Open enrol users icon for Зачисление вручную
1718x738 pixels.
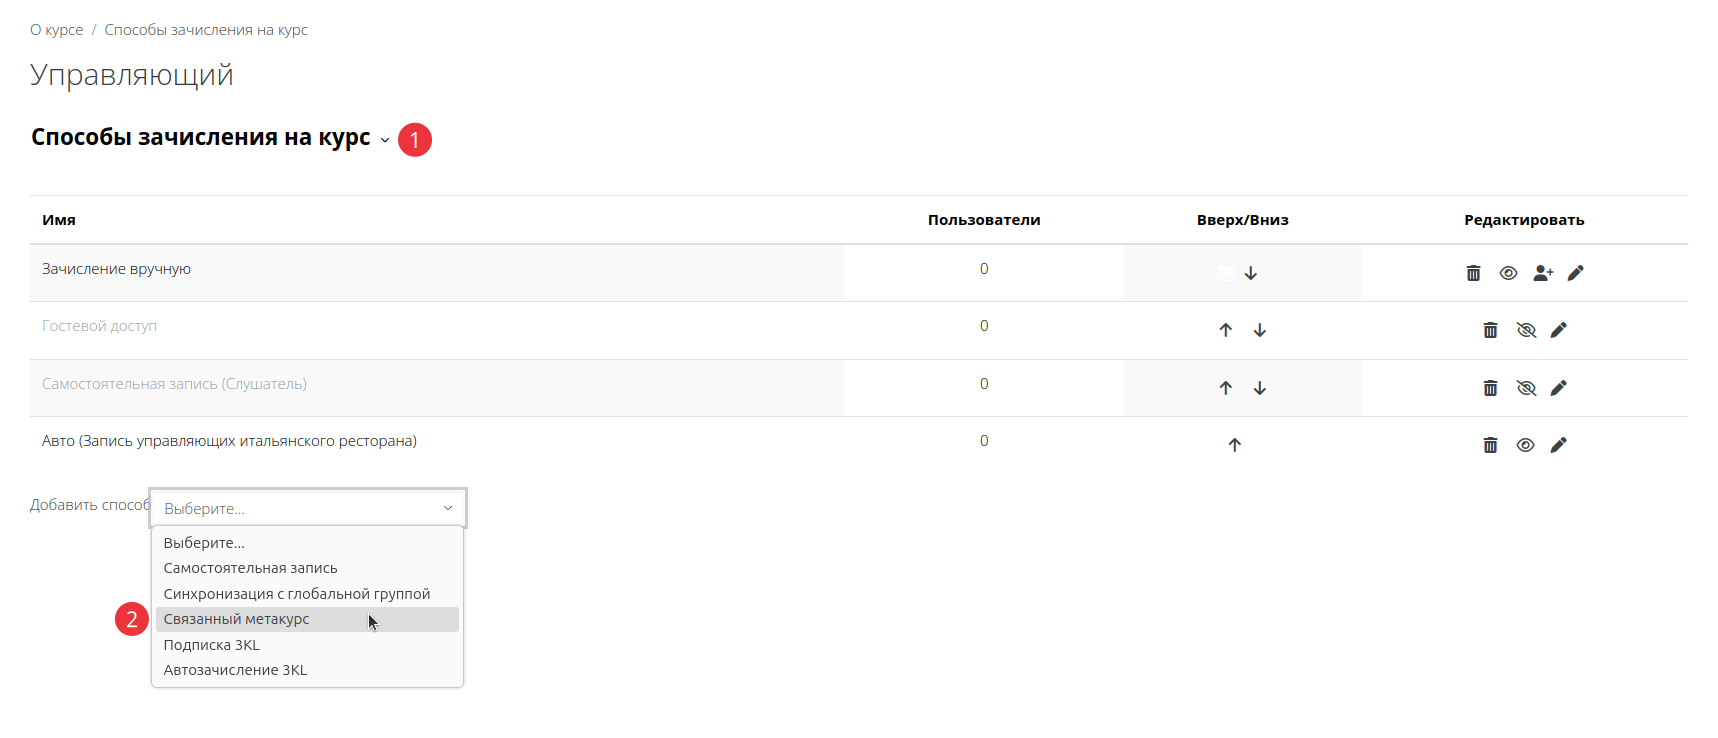1543,273
